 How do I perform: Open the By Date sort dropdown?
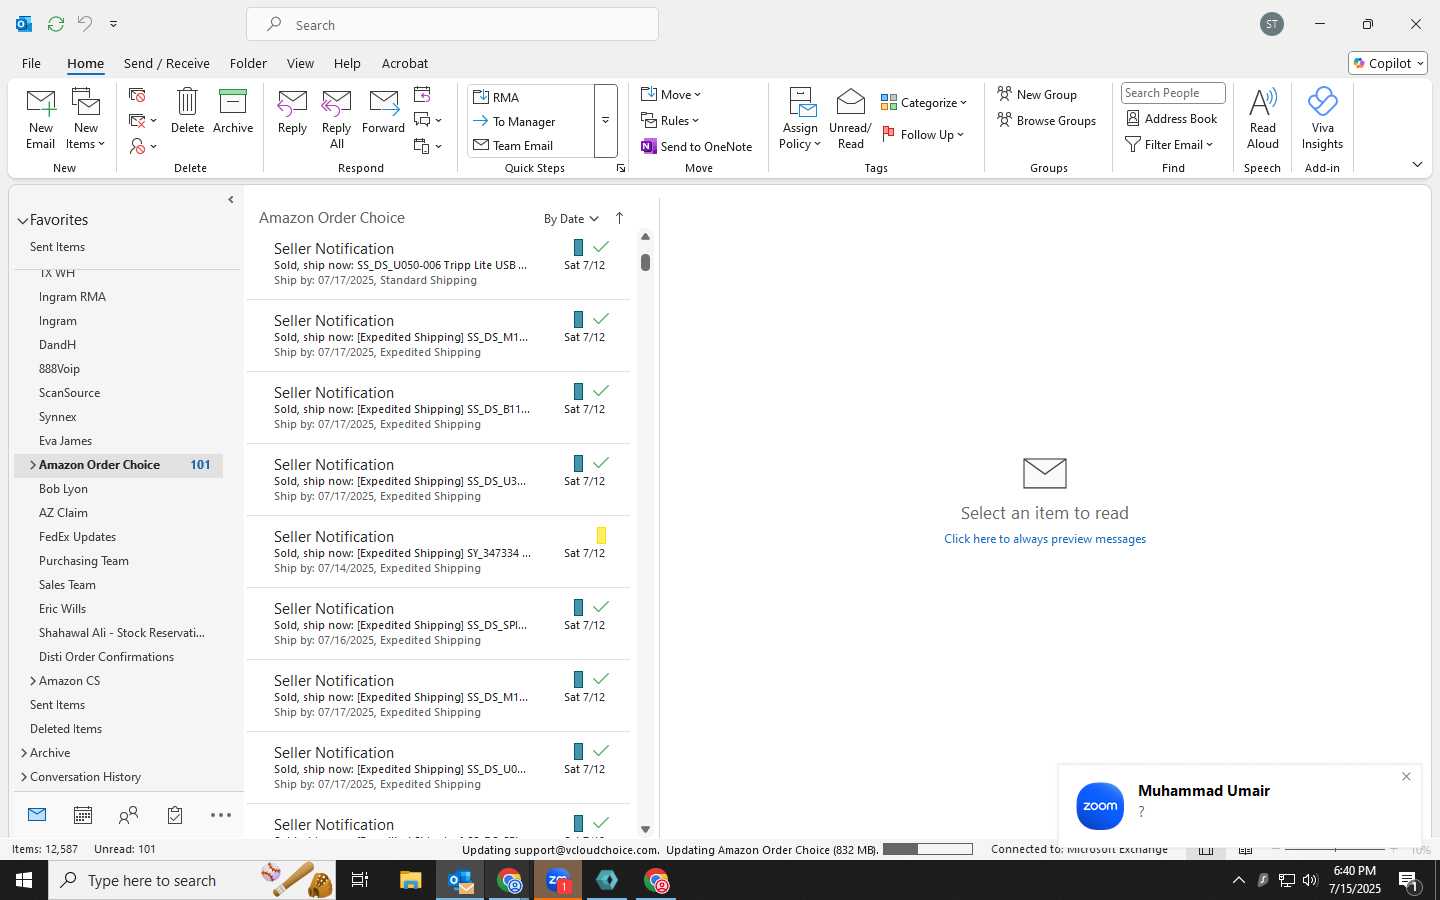[571, 219]
